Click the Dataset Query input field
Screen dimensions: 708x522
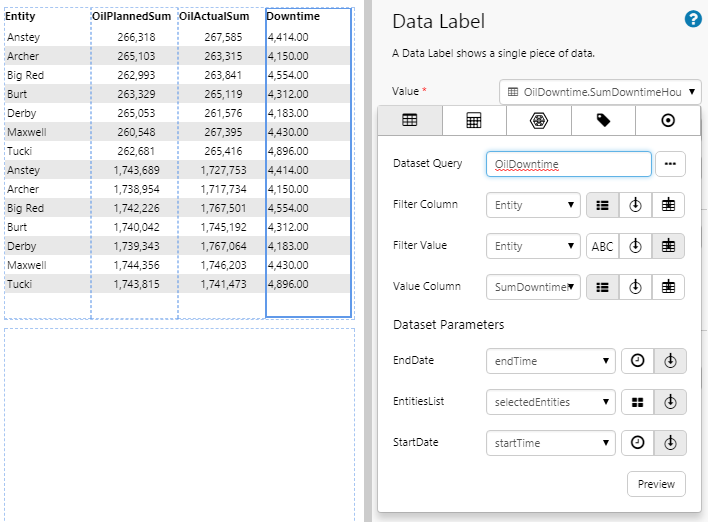[x=568, y=164]
